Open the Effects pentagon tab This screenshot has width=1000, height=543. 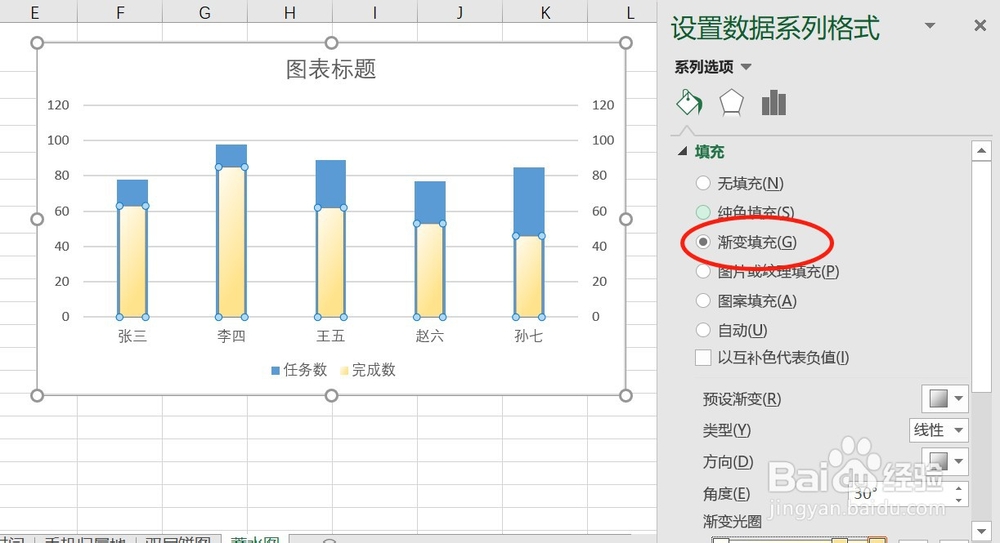click(x=732, y=103)
